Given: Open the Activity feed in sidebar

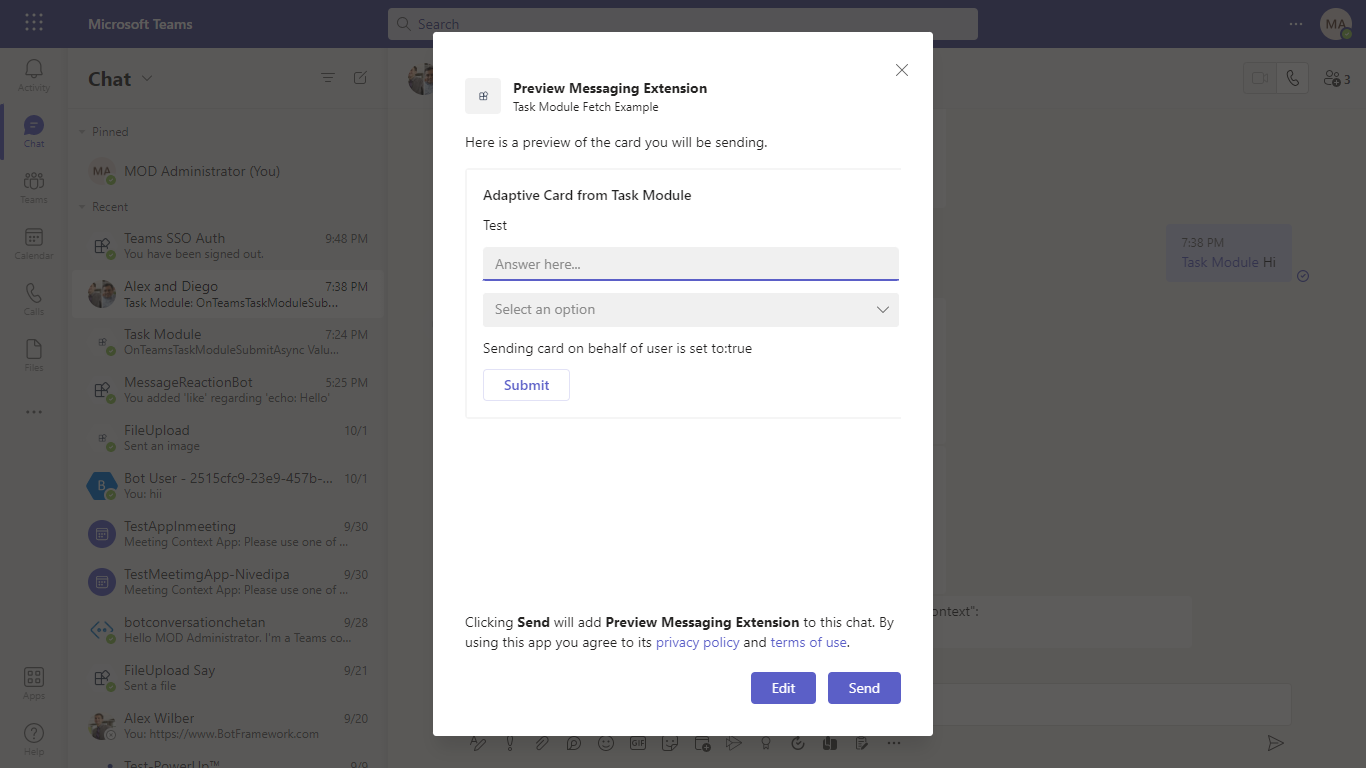Looking at the screenshot, I should click(34, 74).
